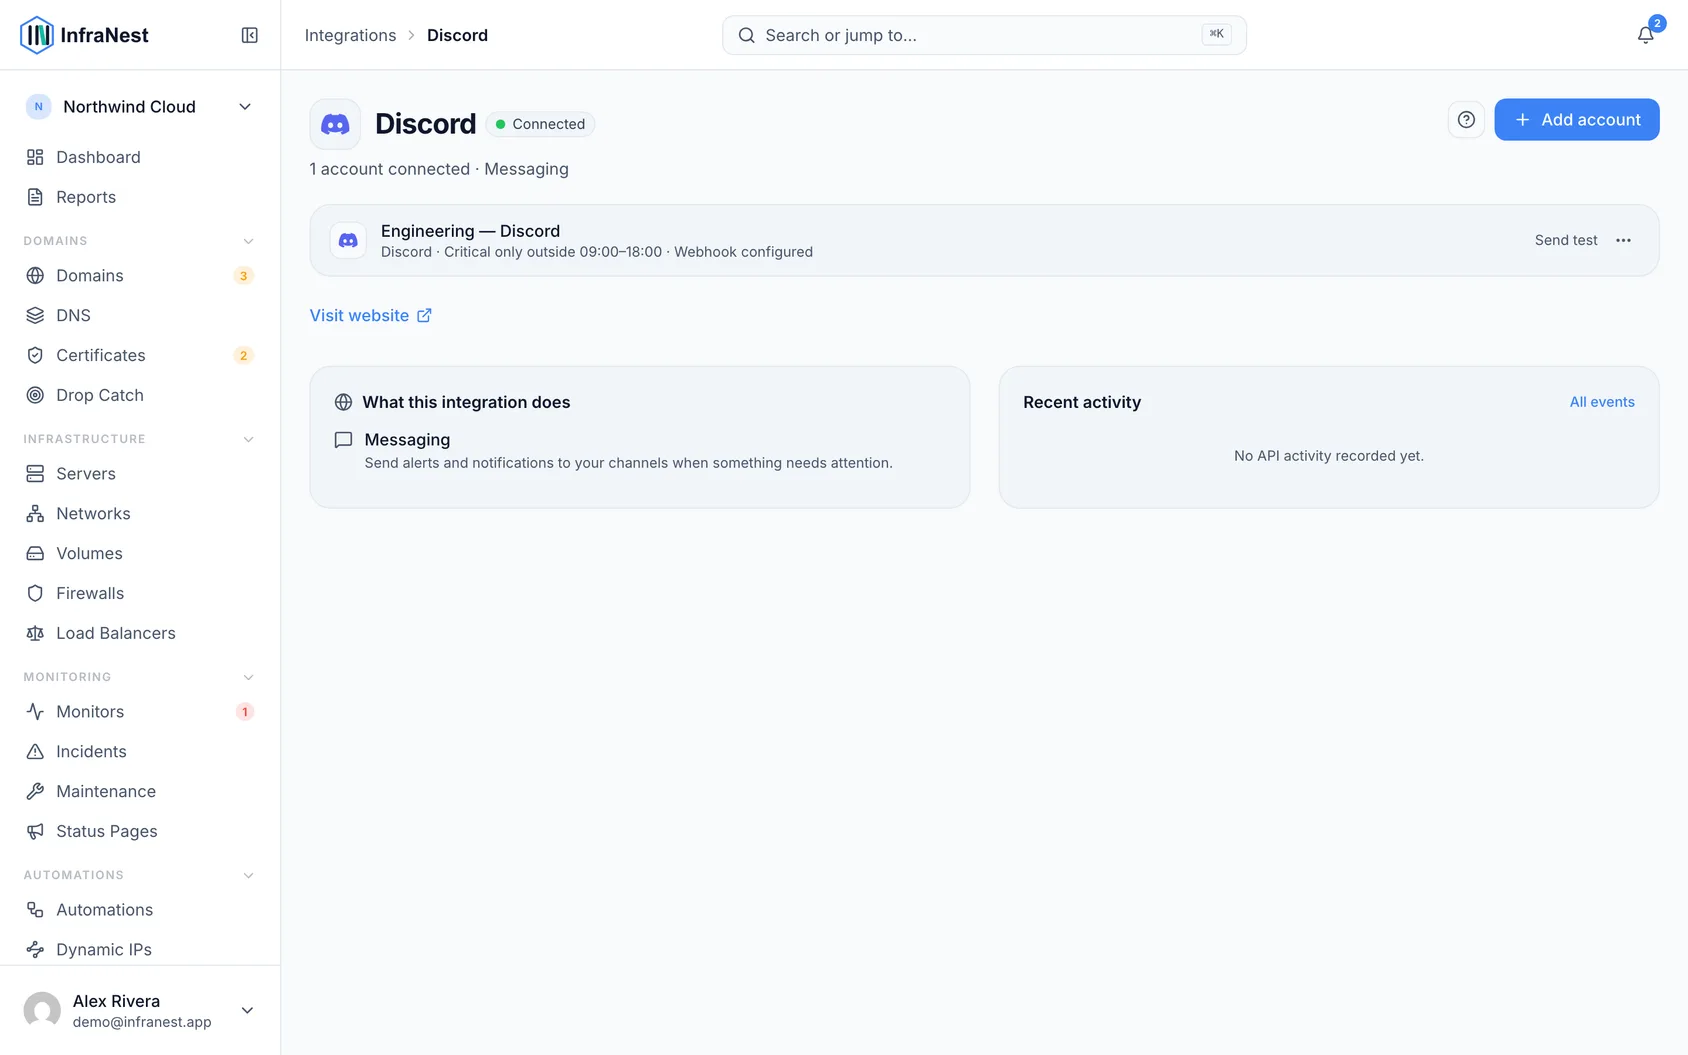Click the Domains count badge 3
The width and height of the screenshot is (1688, 1055).
[243, 276]
